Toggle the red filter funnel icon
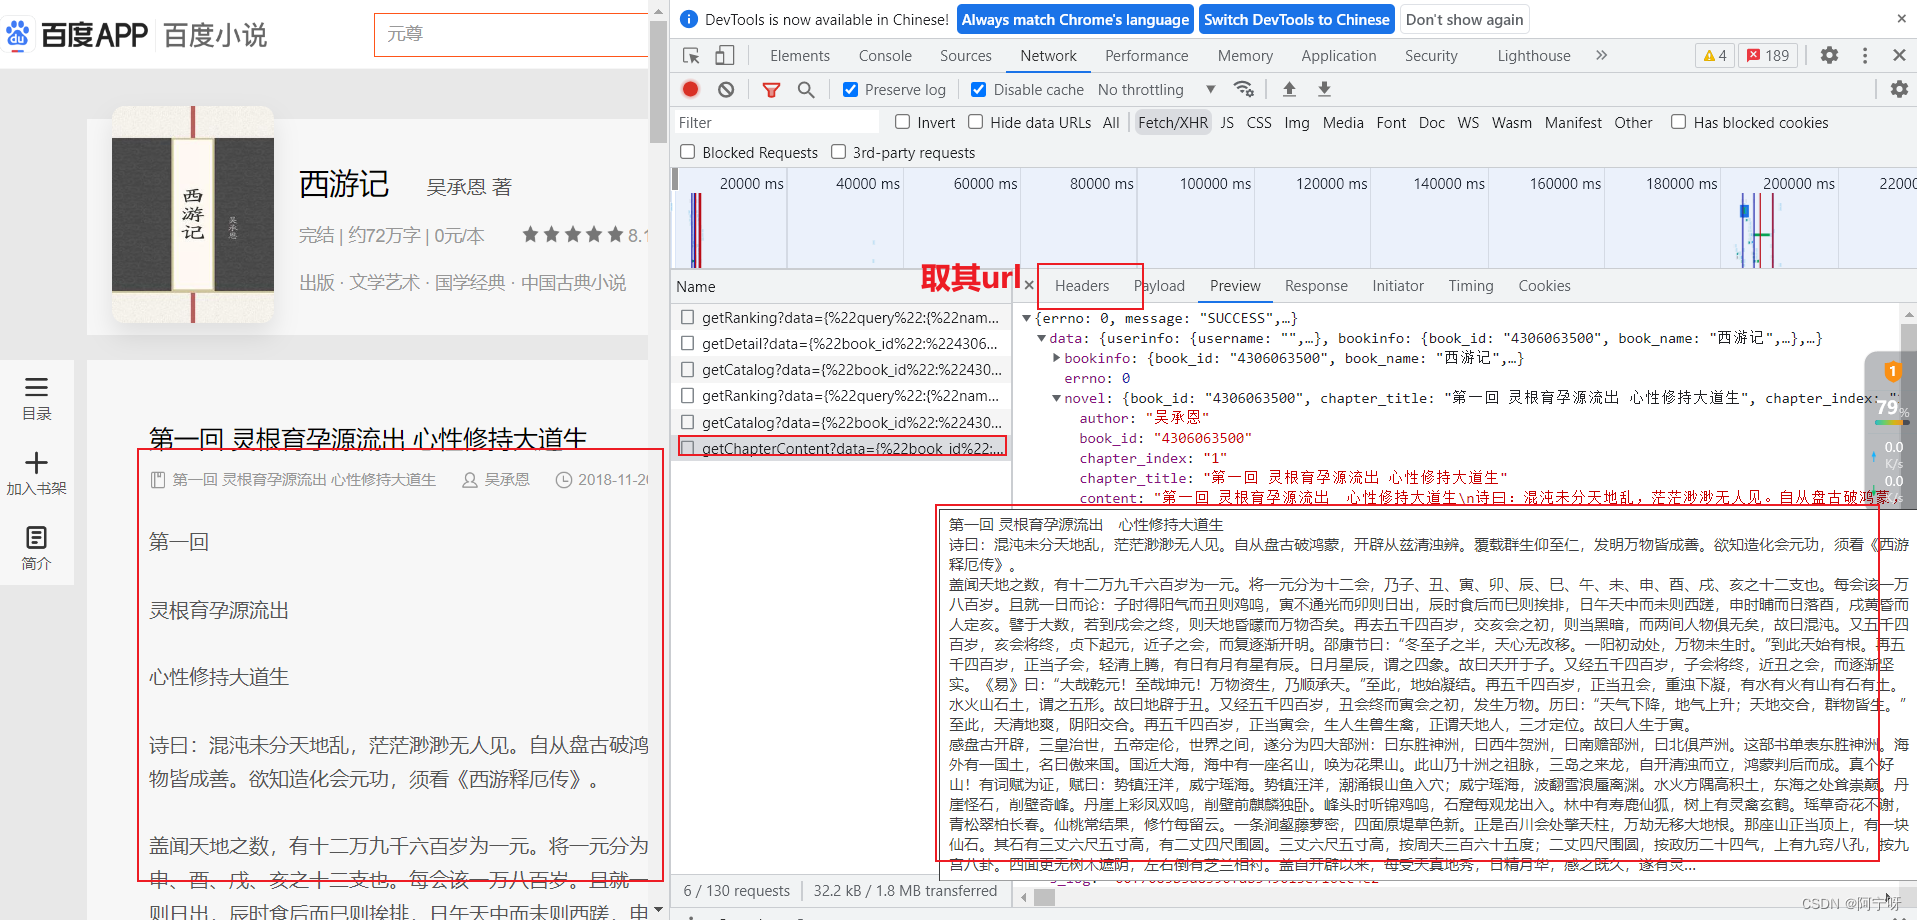The width and height of the screenshot is (1917, 920). pos(771,90)
